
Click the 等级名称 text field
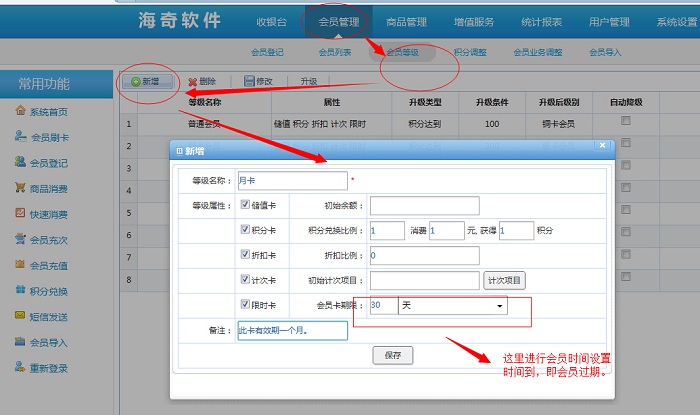[x=292, y=181]
